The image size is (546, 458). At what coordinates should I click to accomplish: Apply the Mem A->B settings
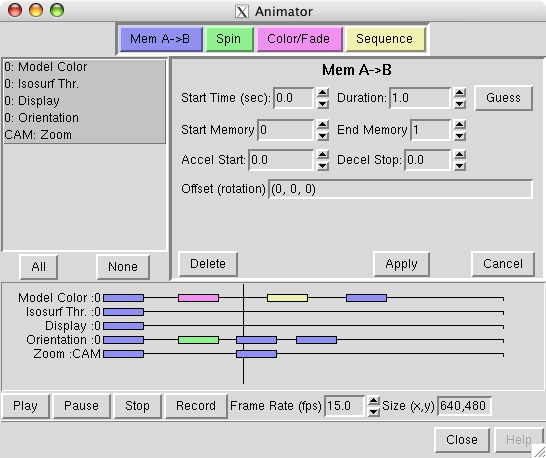tap(401, 264)
